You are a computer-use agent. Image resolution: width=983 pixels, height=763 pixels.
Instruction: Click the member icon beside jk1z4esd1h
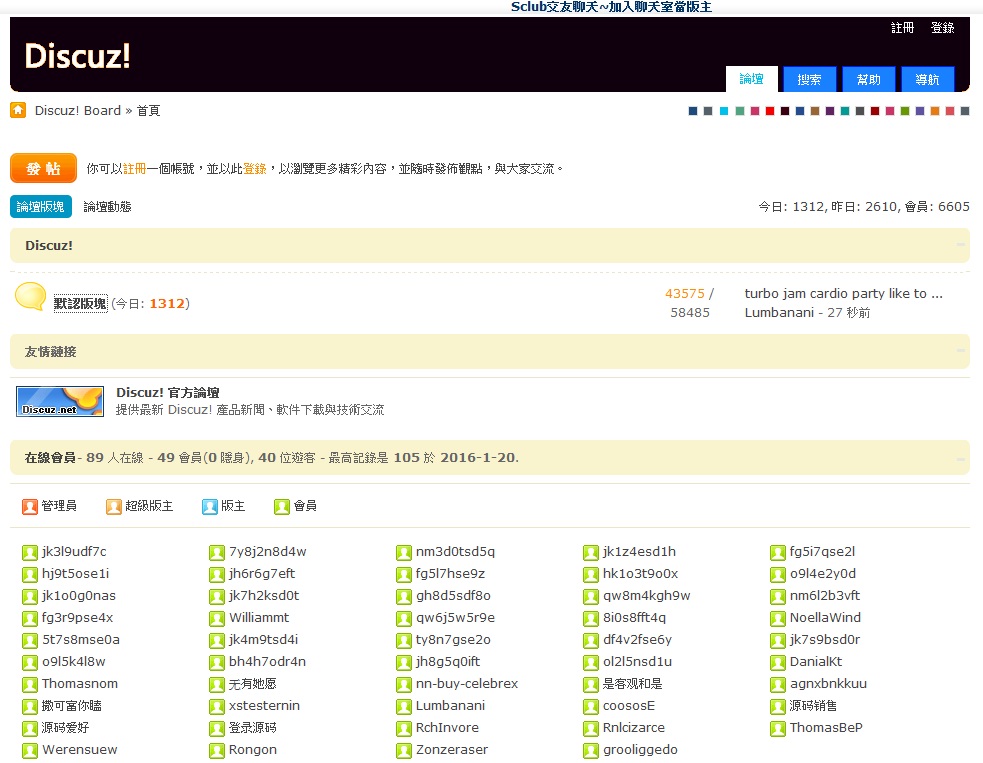tap(591, 552)
